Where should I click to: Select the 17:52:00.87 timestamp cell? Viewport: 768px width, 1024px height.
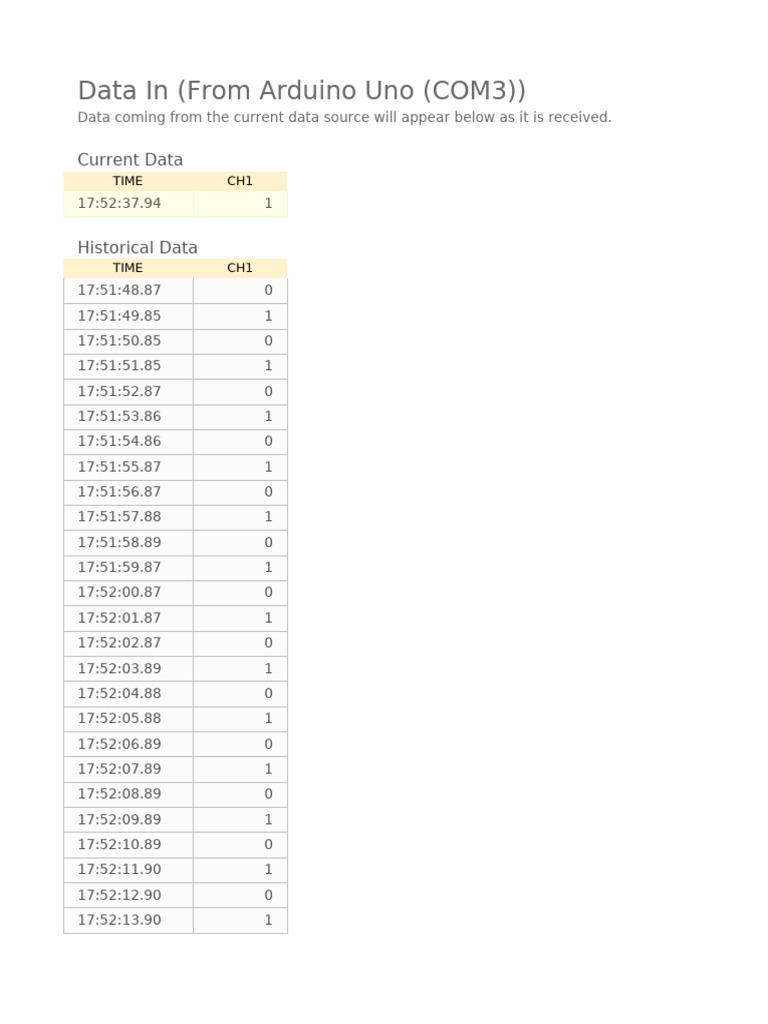click(x=120, y=592)
